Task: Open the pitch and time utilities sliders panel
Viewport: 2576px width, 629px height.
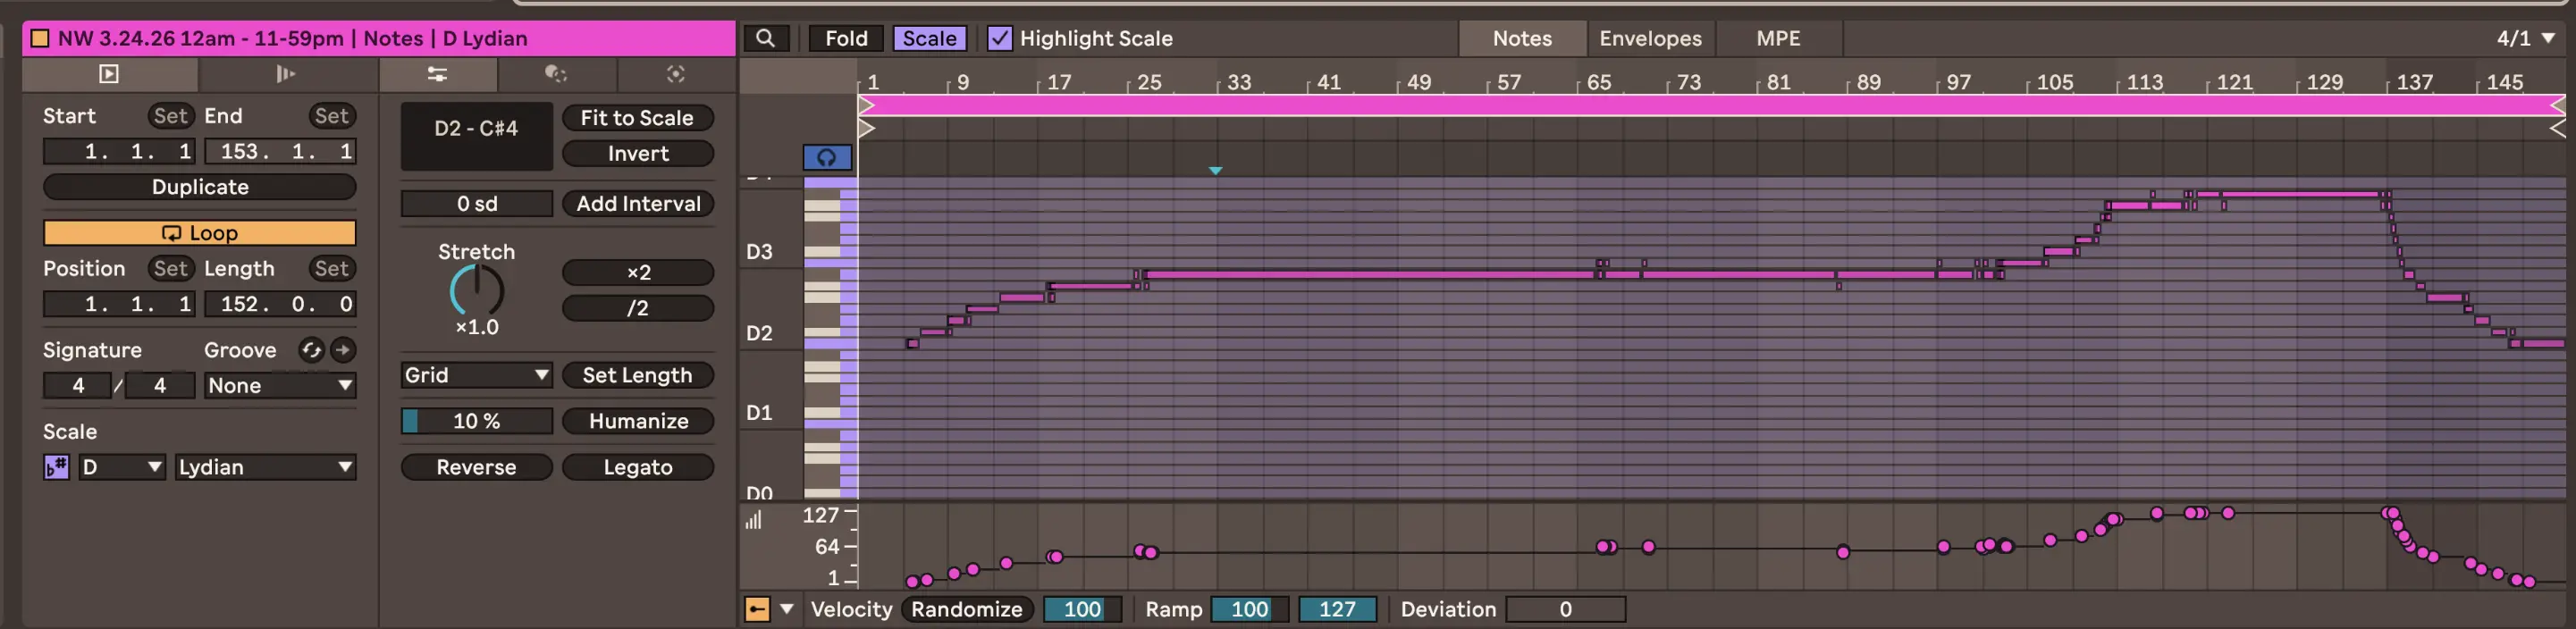Action: [437, 74]
